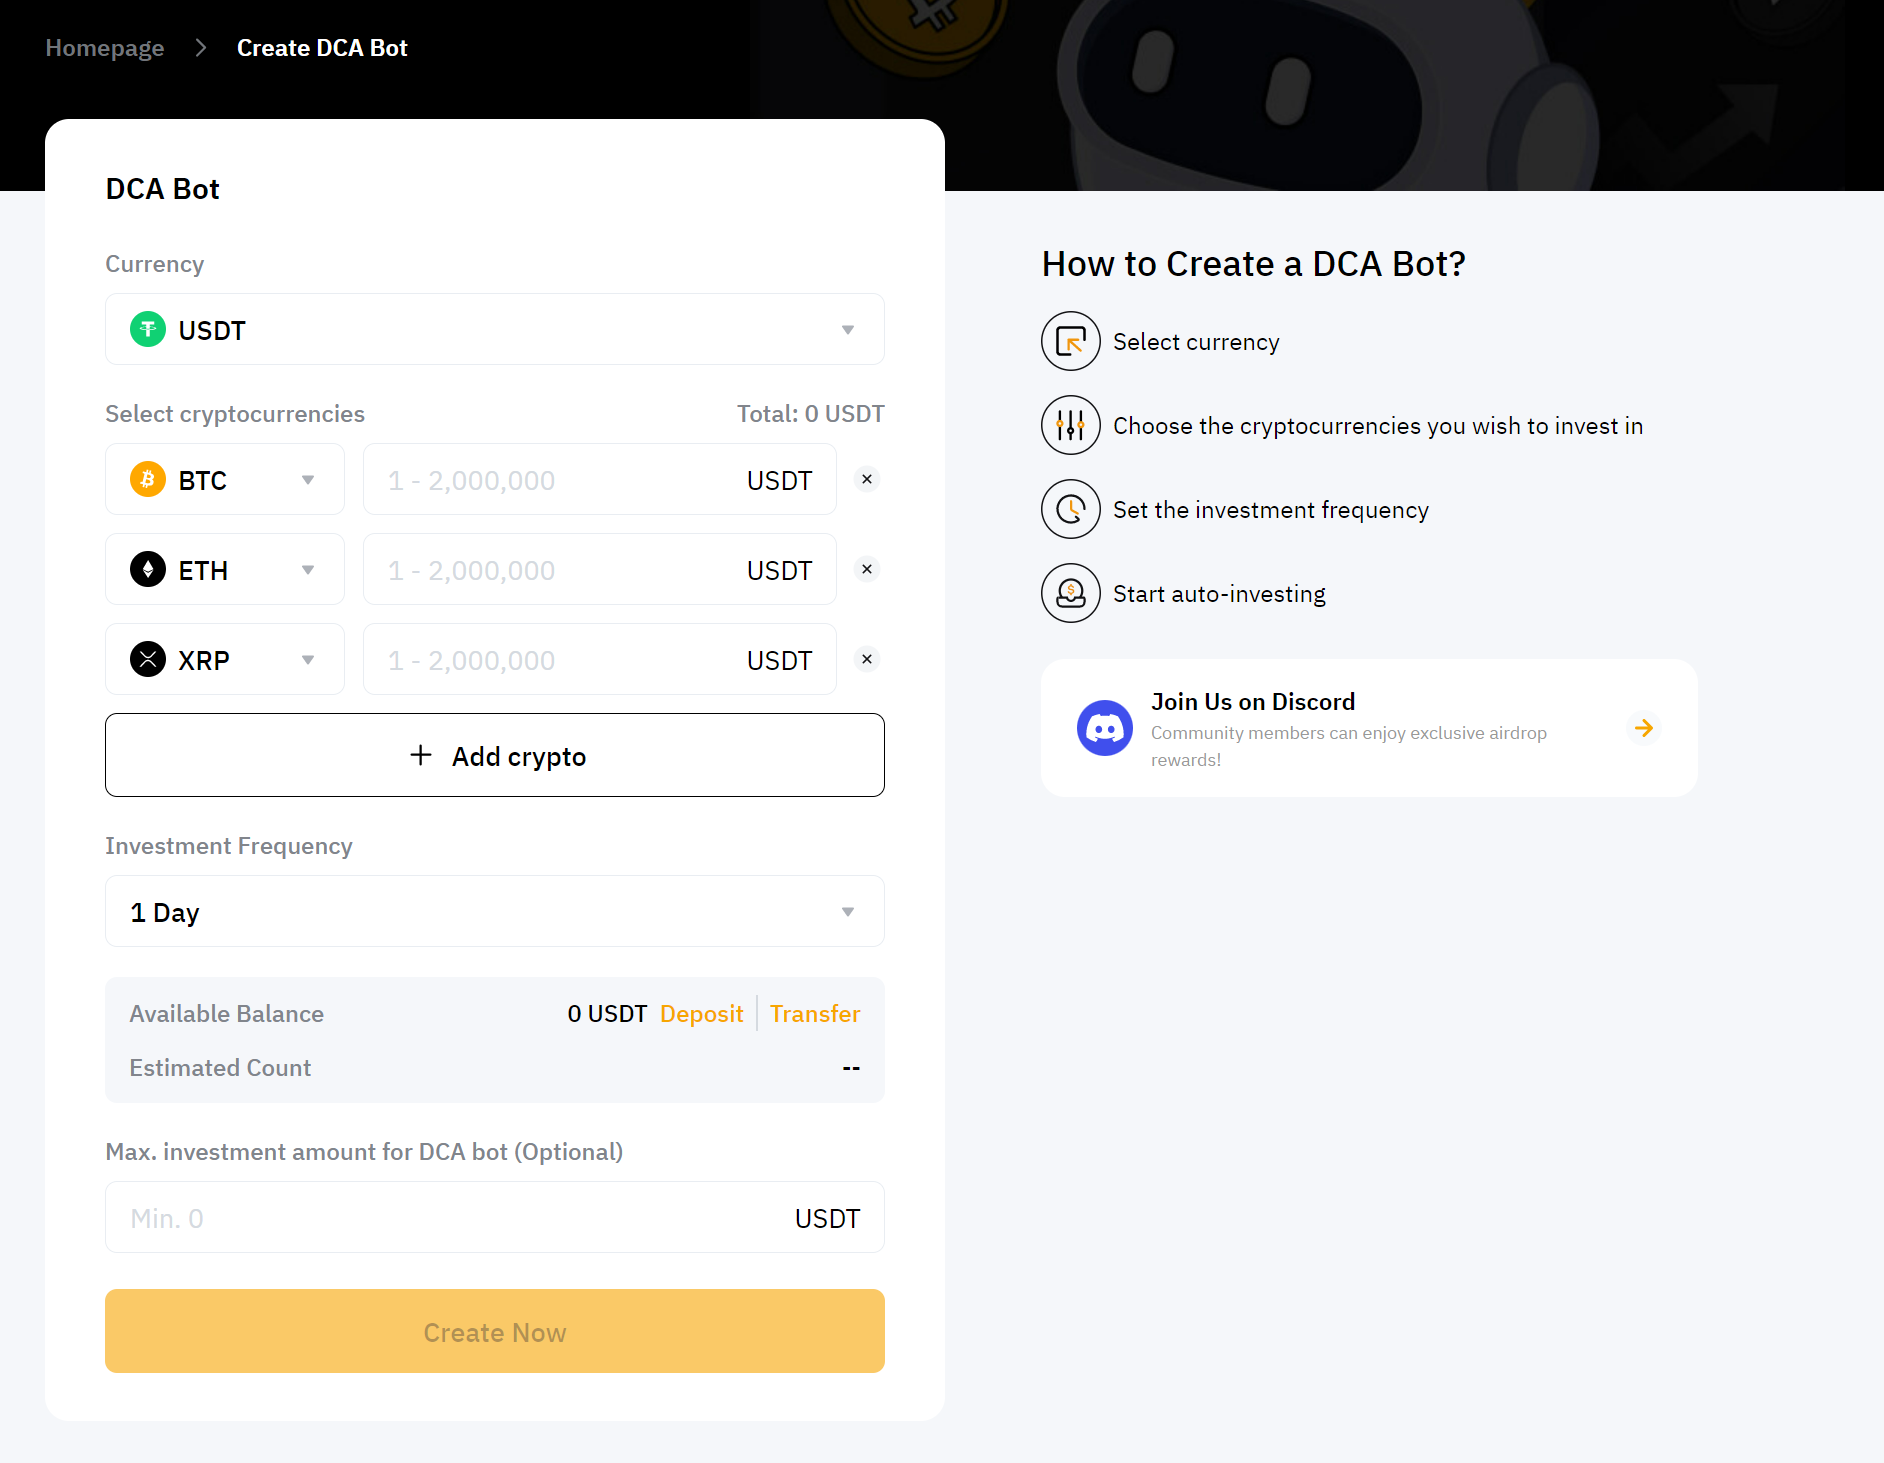
Task: Click the Discord logo icon
Action: click(1104, 728)
